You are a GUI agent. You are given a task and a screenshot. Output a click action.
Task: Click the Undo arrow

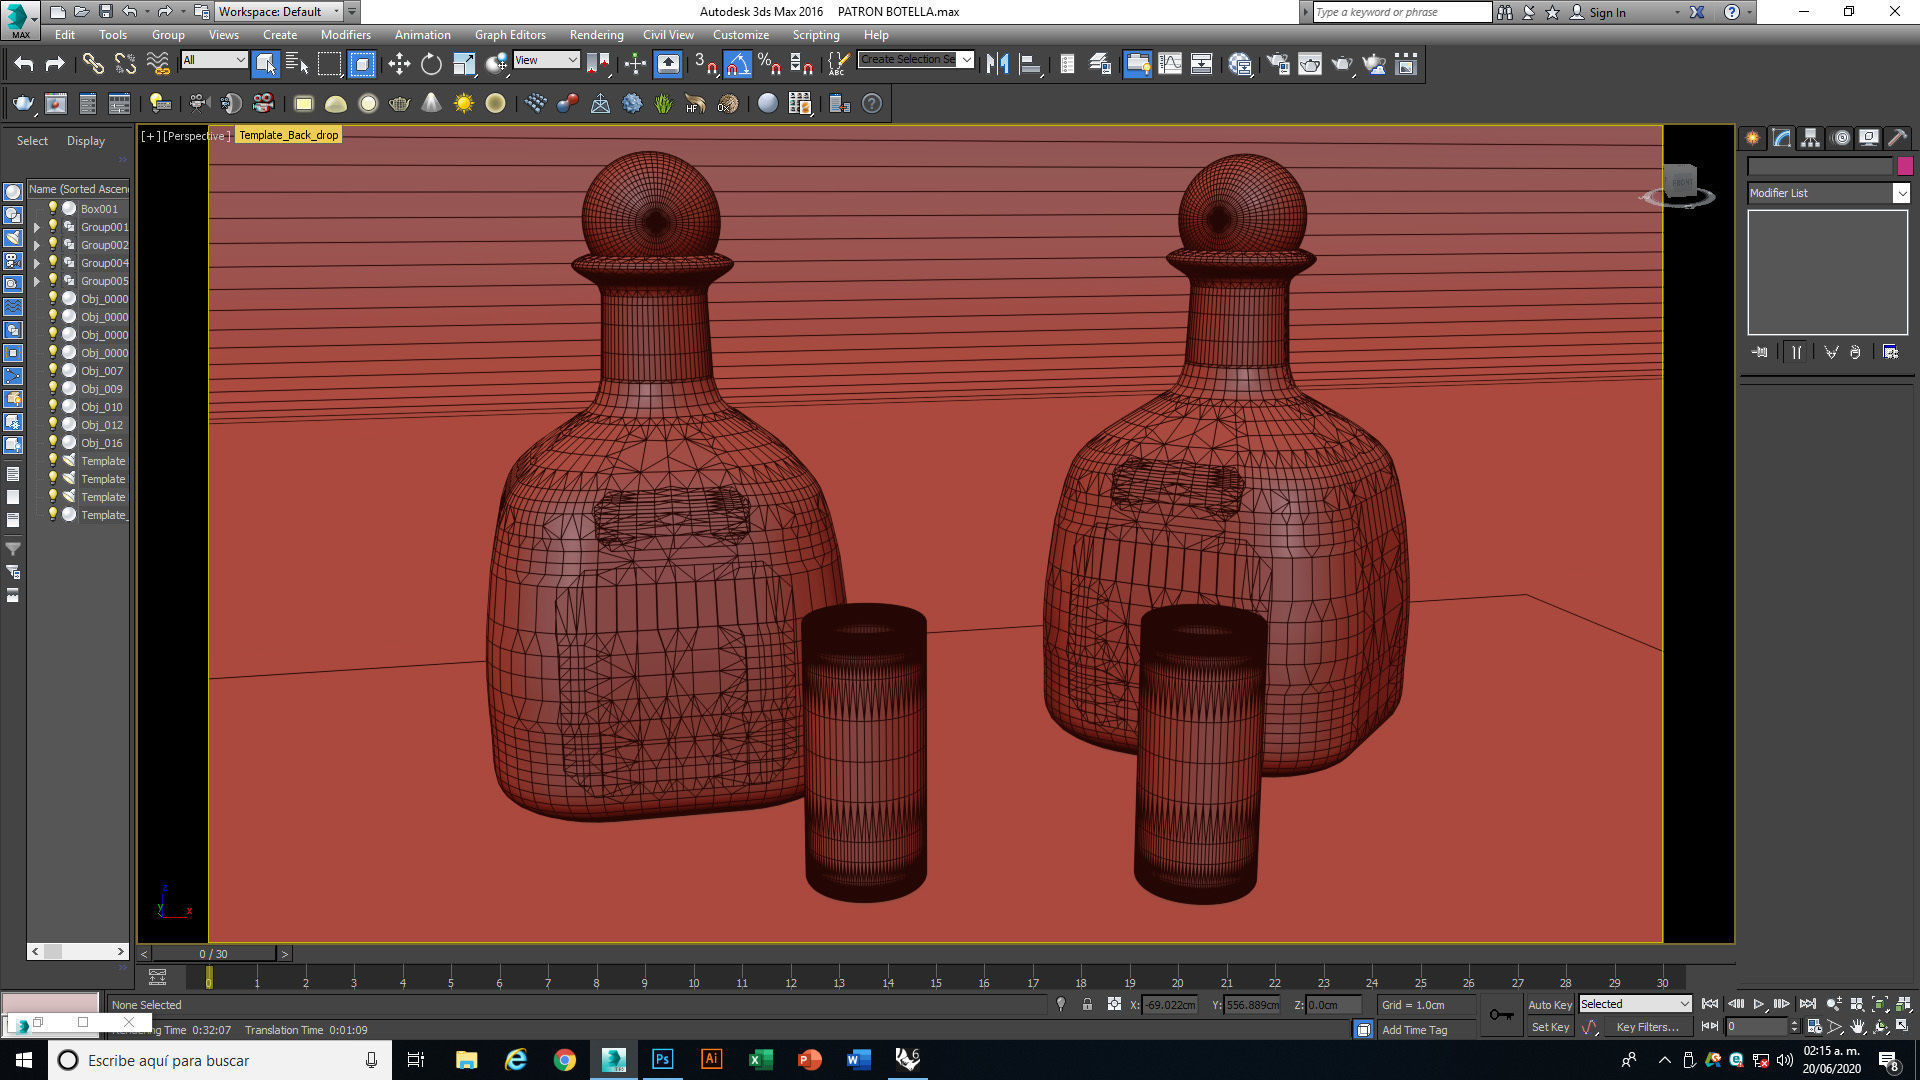click(23, 64)
